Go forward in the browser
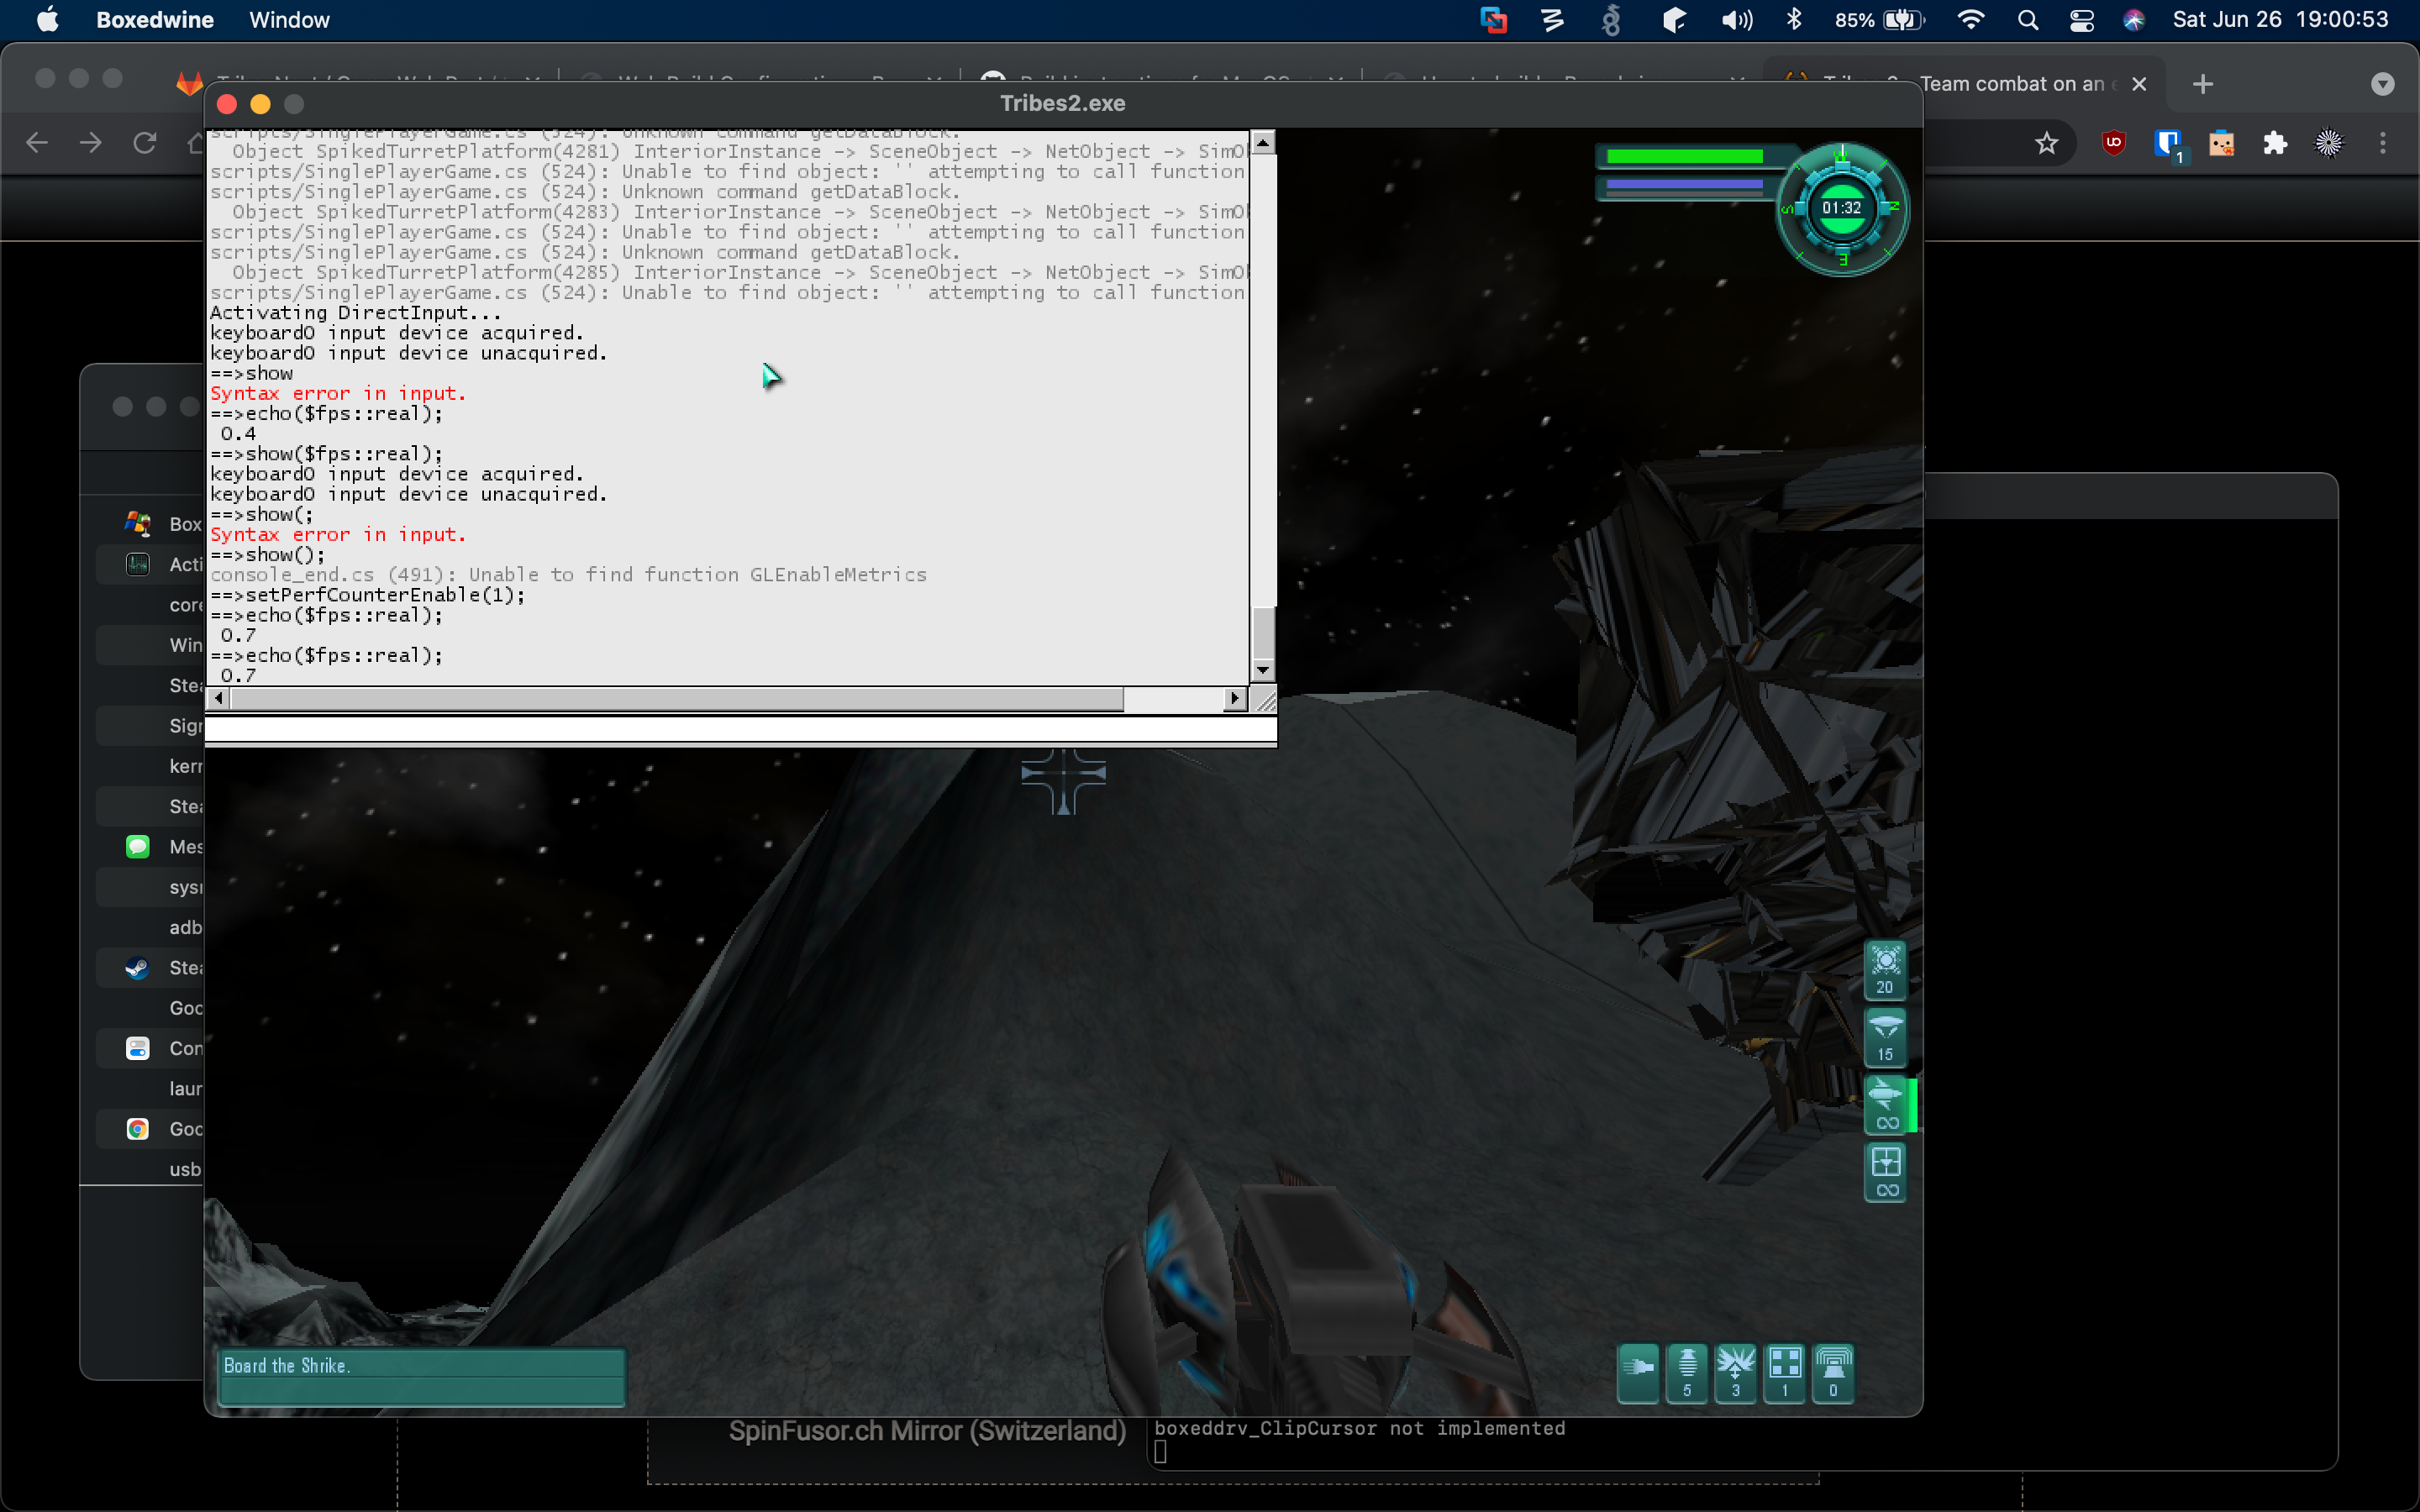 coord(91,143)
